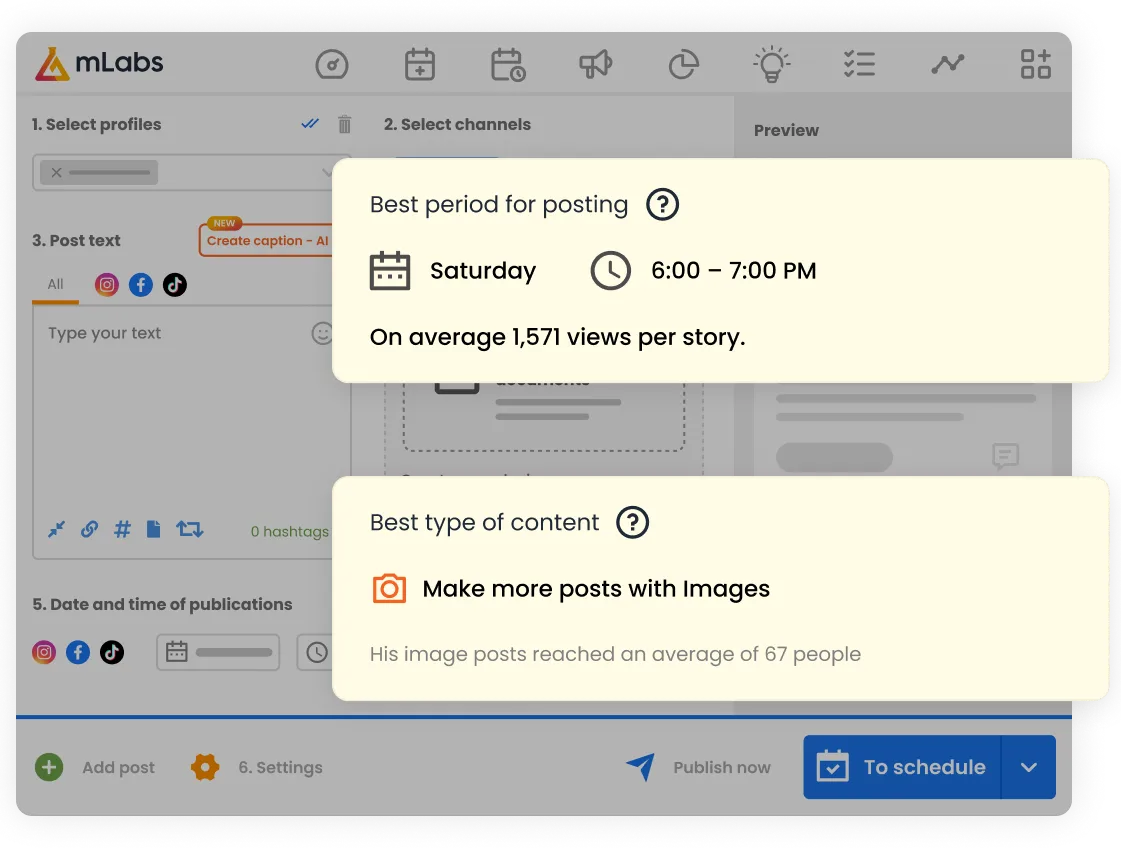1121x848 pixels.
Task: Open help for Best period for posting
Action: [x=662, y=205]
